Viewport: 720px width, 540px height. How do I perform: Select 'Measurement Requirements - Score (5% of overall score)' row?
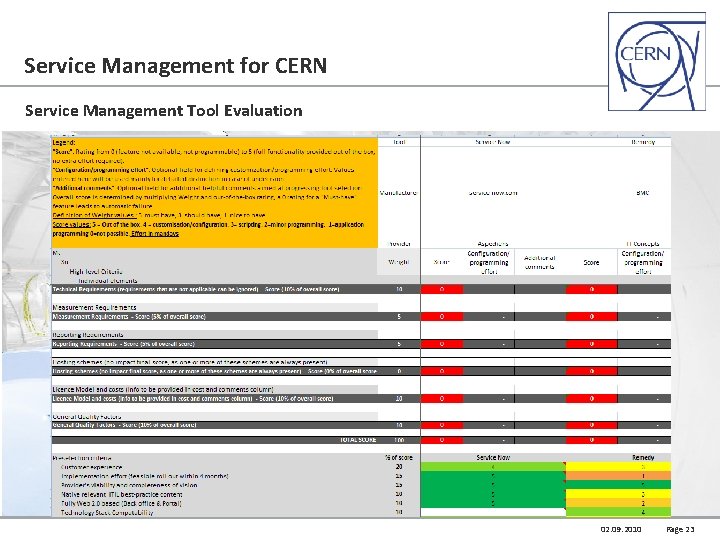(x=214, y=316)
